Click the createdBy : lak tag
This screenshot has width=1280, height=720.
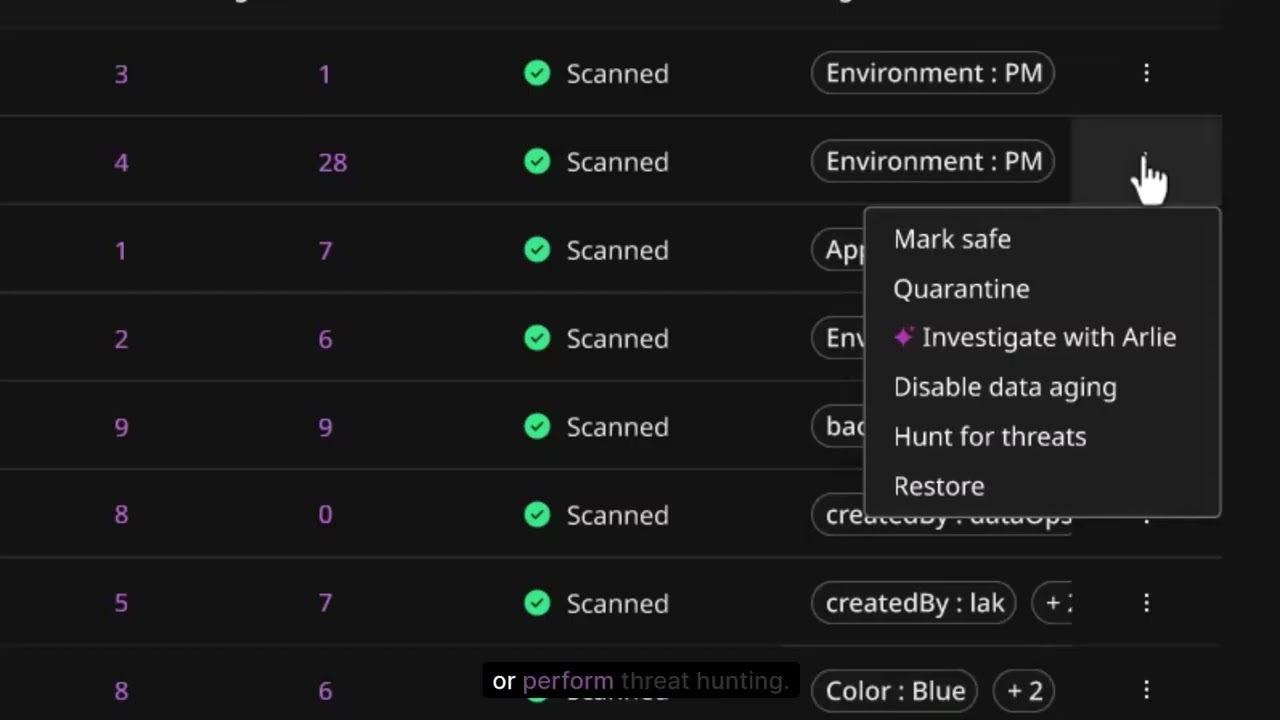(914, 603)
